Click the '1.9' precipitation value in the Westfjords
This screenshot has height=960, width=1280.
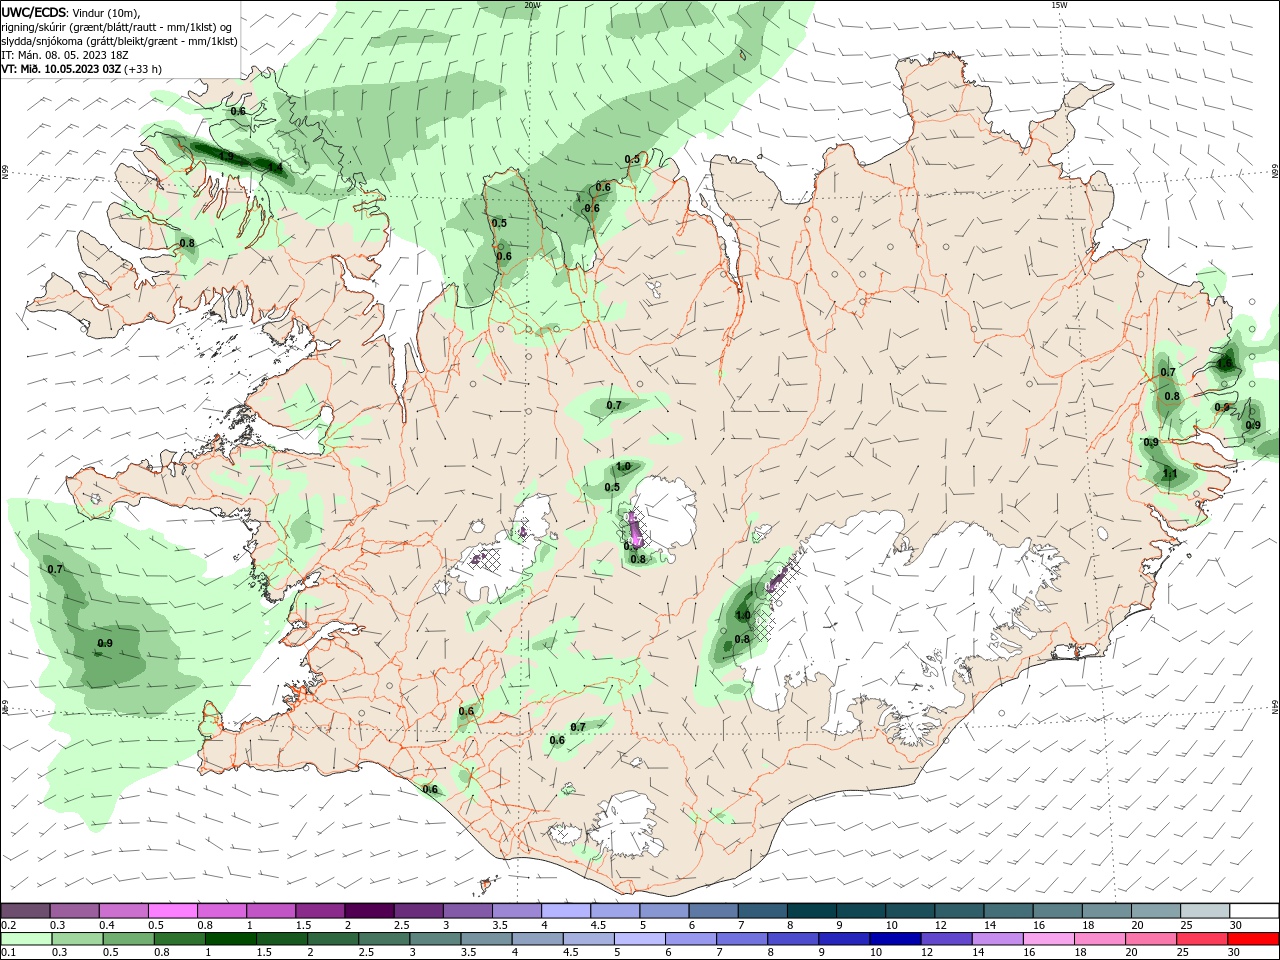pyautogui.click(x=226, y=156)
